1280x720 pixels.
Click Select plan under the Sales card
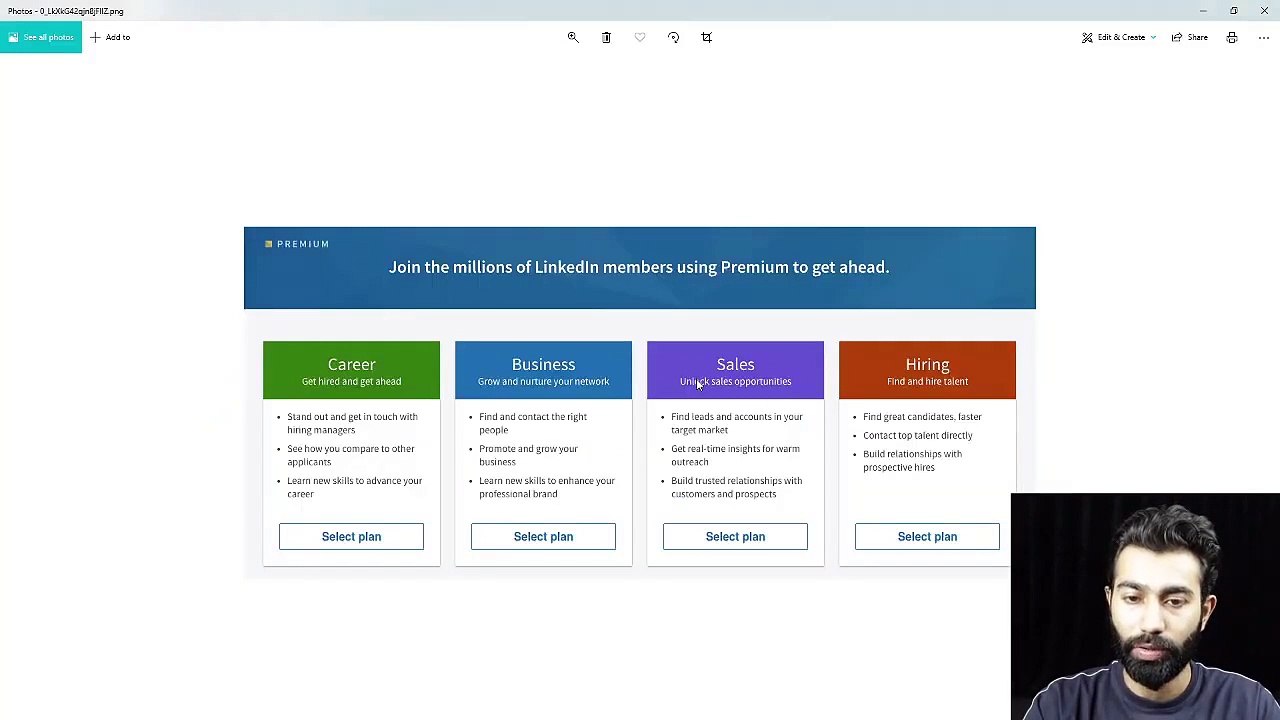(x=735, y=537)
